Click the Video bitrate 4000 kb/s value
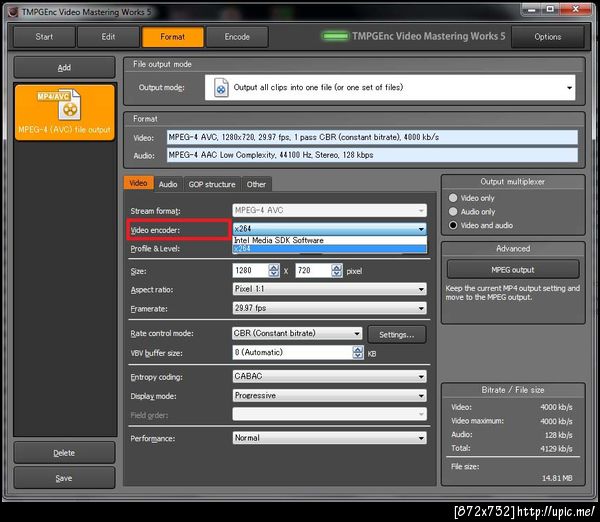The width and height of the screenshot is (600, 522). (x=556, y=407)
